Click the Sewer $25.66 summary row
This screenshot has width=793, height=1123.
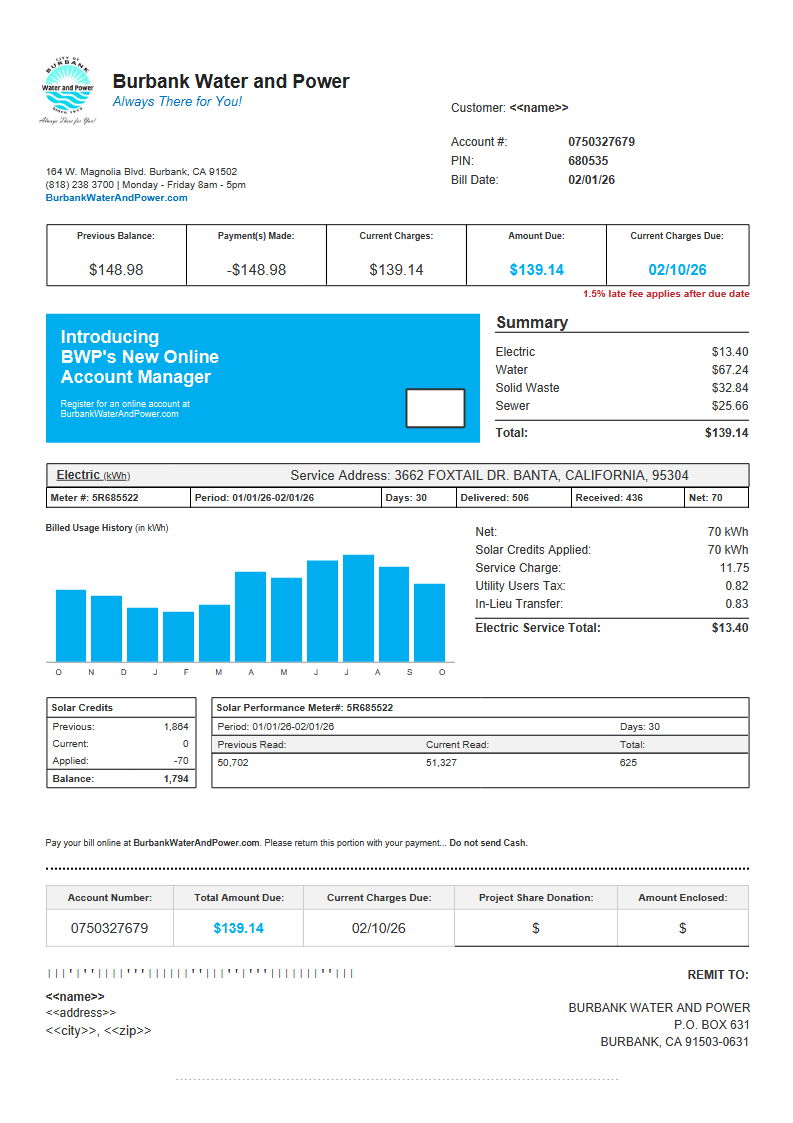[622, 405]
